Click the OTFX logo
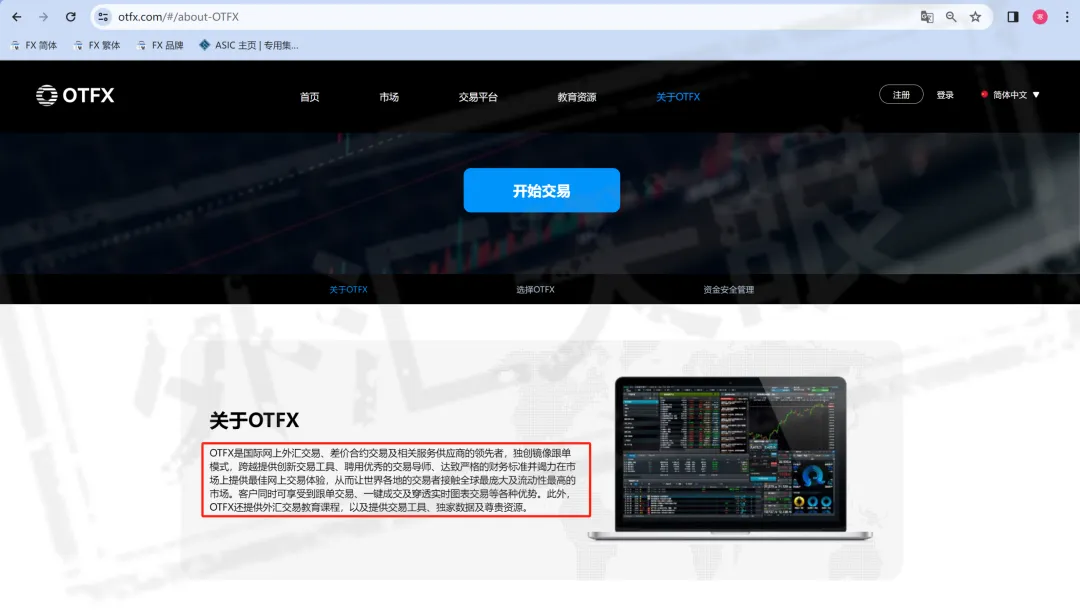1080x613 pixels. [75, 95]
